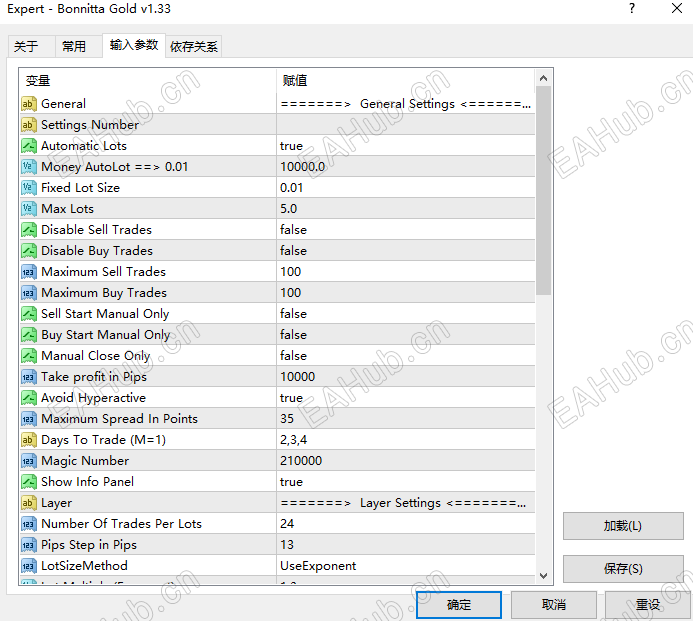Viewport: 693px width, 621px height.
Task: Click the bool icon beside Show Info Panel
Action: 29,482
